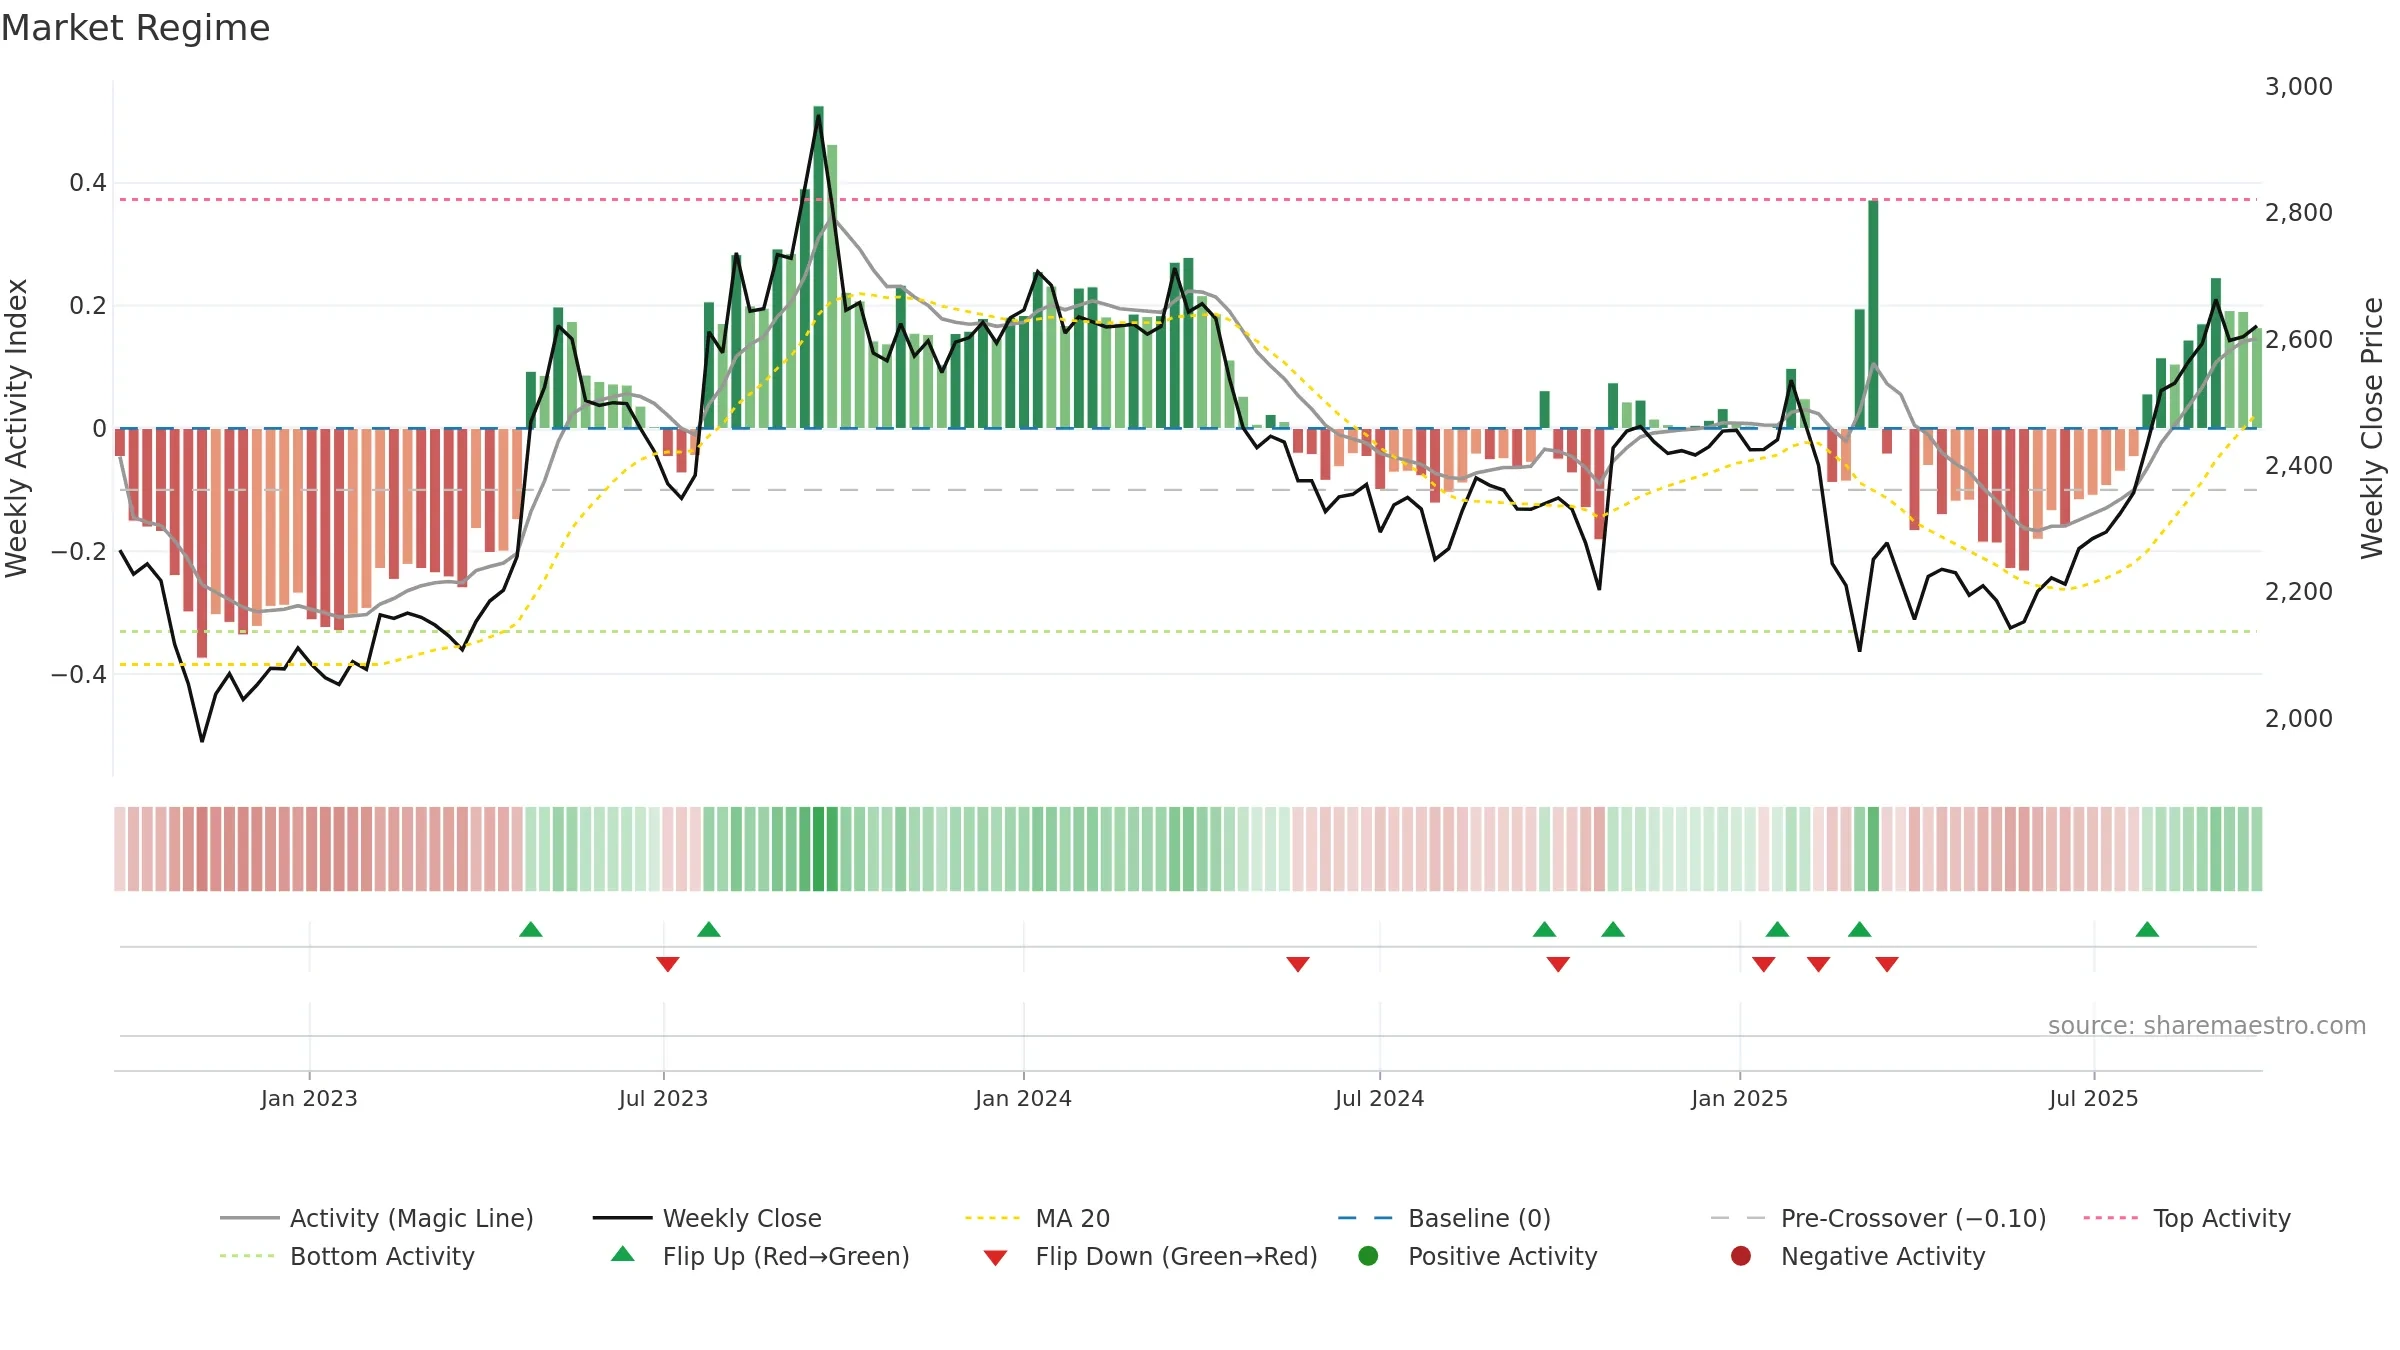Click the black line swatch for Weekly Close
Screen dimensions: 2400x1350
[x=623, y=1218]
